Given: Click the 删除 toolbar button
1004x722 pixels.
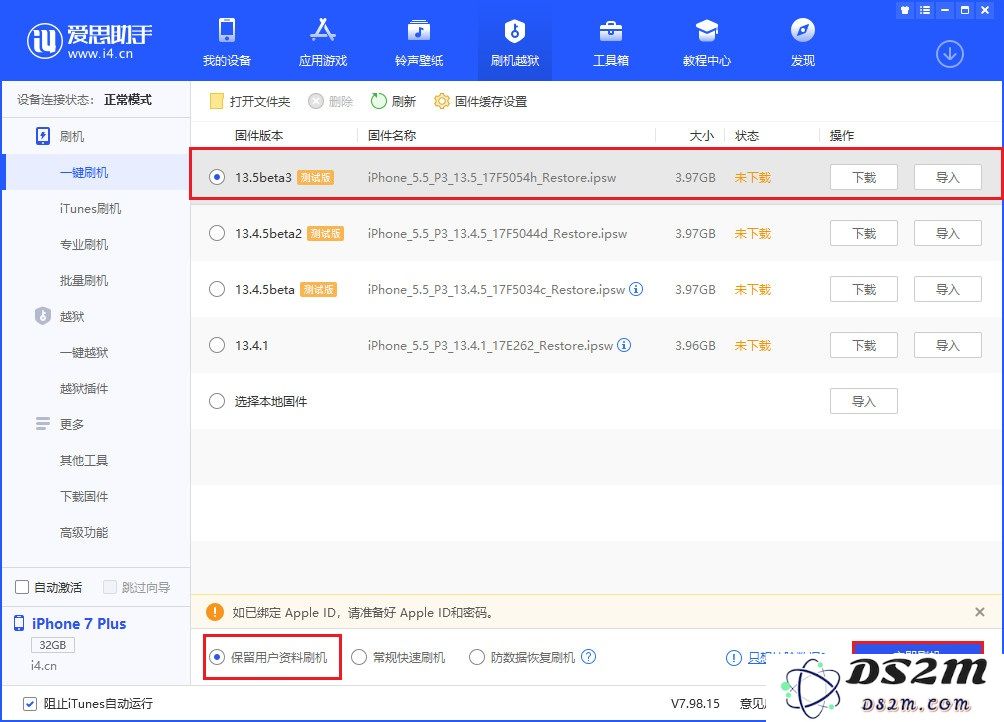Looking at the screenshot, I should click(330, 101).
